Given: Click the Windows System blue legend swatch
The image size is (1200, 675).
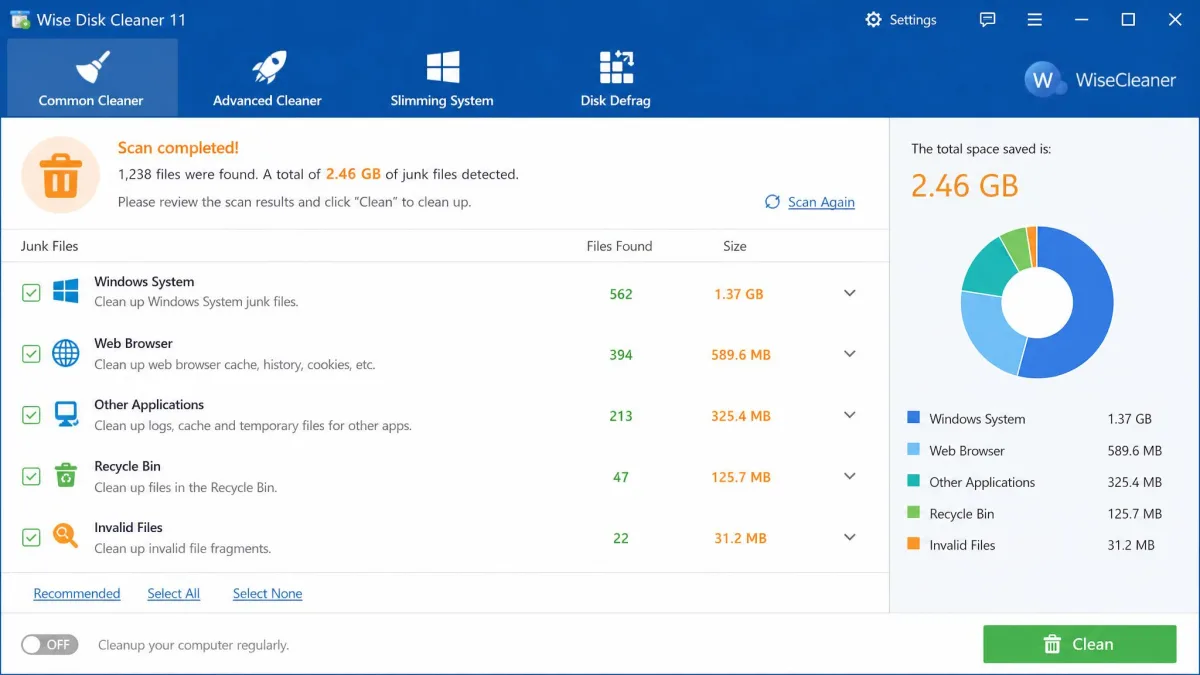Looking at the screenshot, I should 913,418.
